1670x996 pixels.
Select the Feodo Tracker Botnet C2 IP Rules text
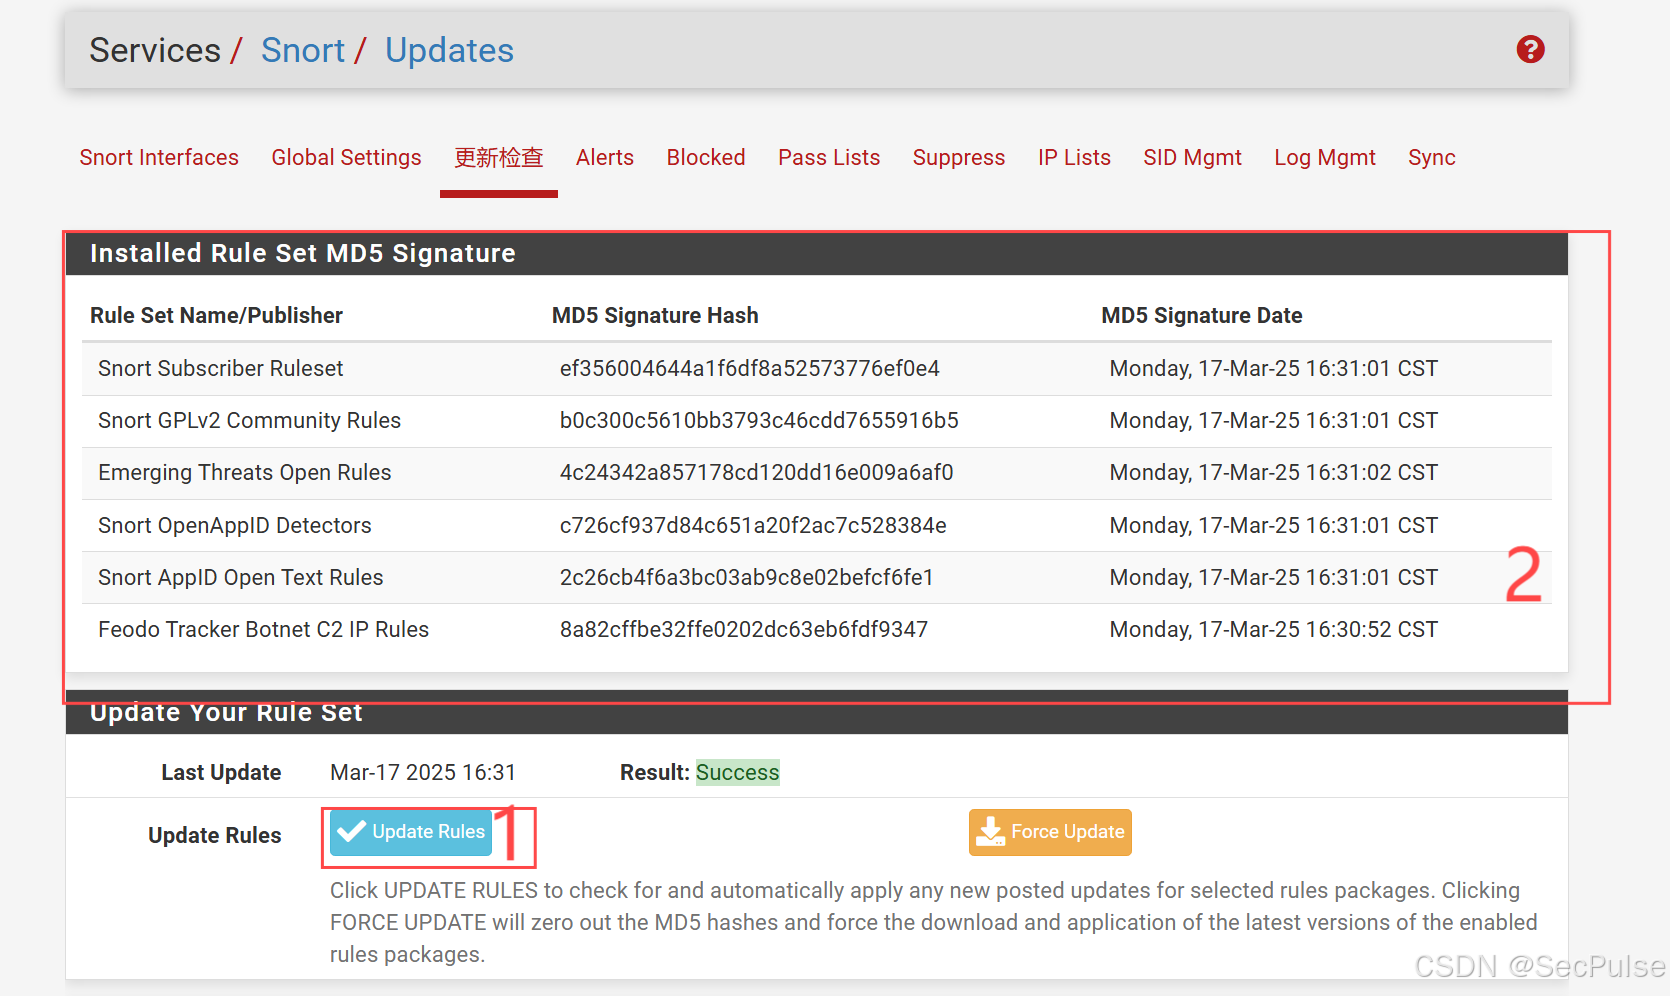point(263,630)
